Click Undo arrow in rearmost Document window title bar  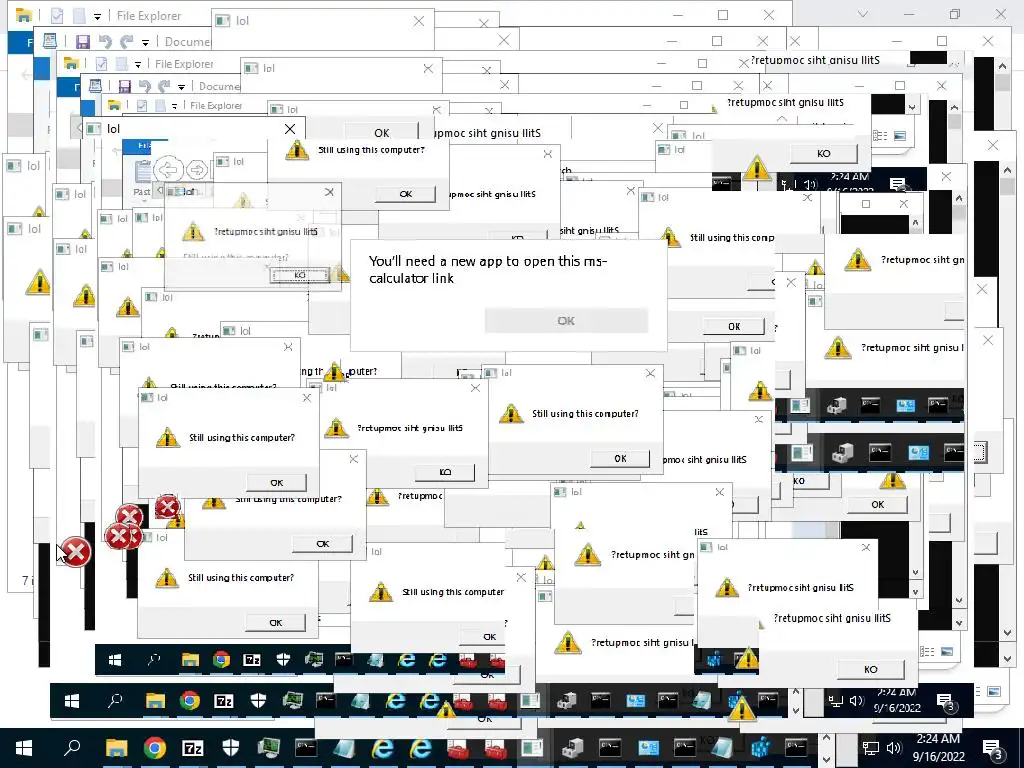[x=104, y=42]
